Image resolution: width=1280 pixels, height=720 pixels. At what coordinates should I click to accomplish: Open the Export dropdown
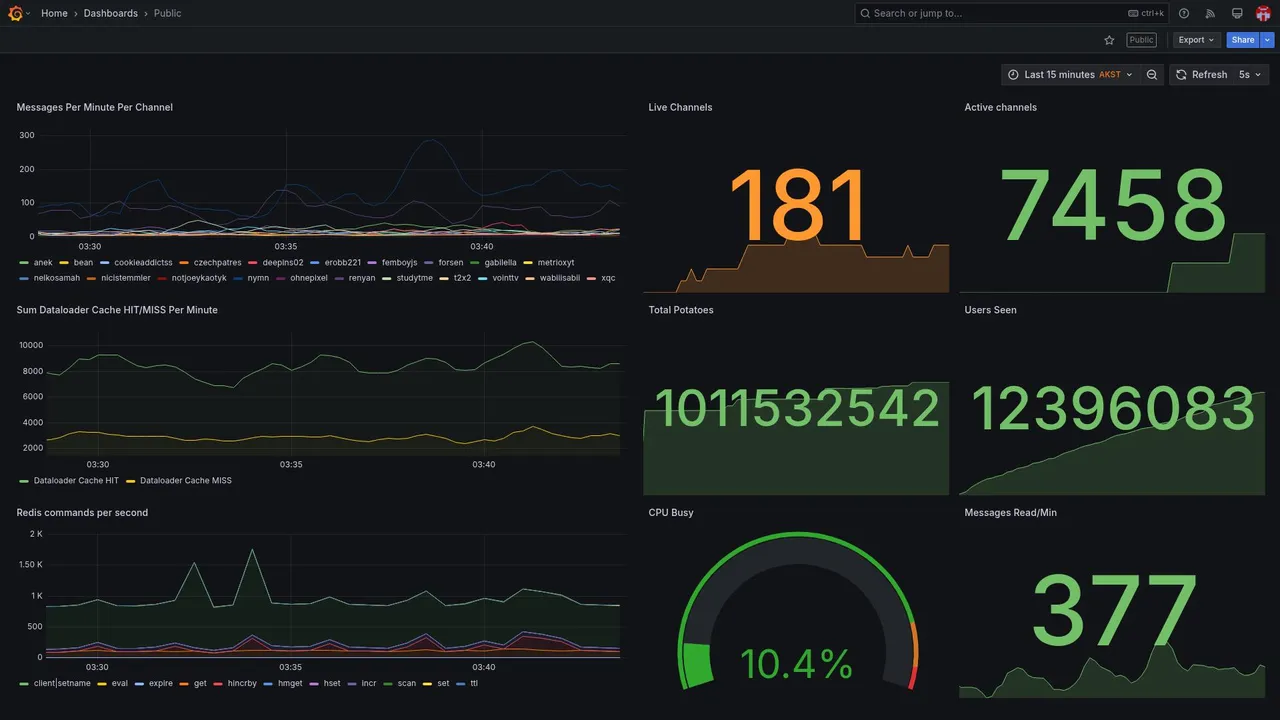(x=1196, y=40)
